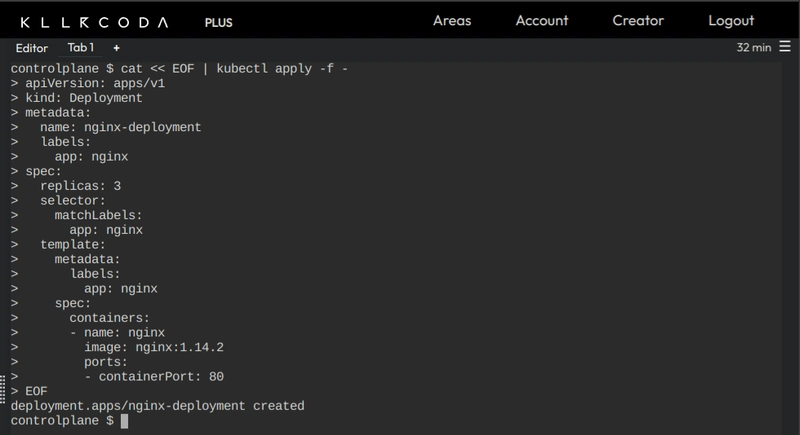
Task: Select Tab 1 terminal tab
Action: tap(81, 47)
